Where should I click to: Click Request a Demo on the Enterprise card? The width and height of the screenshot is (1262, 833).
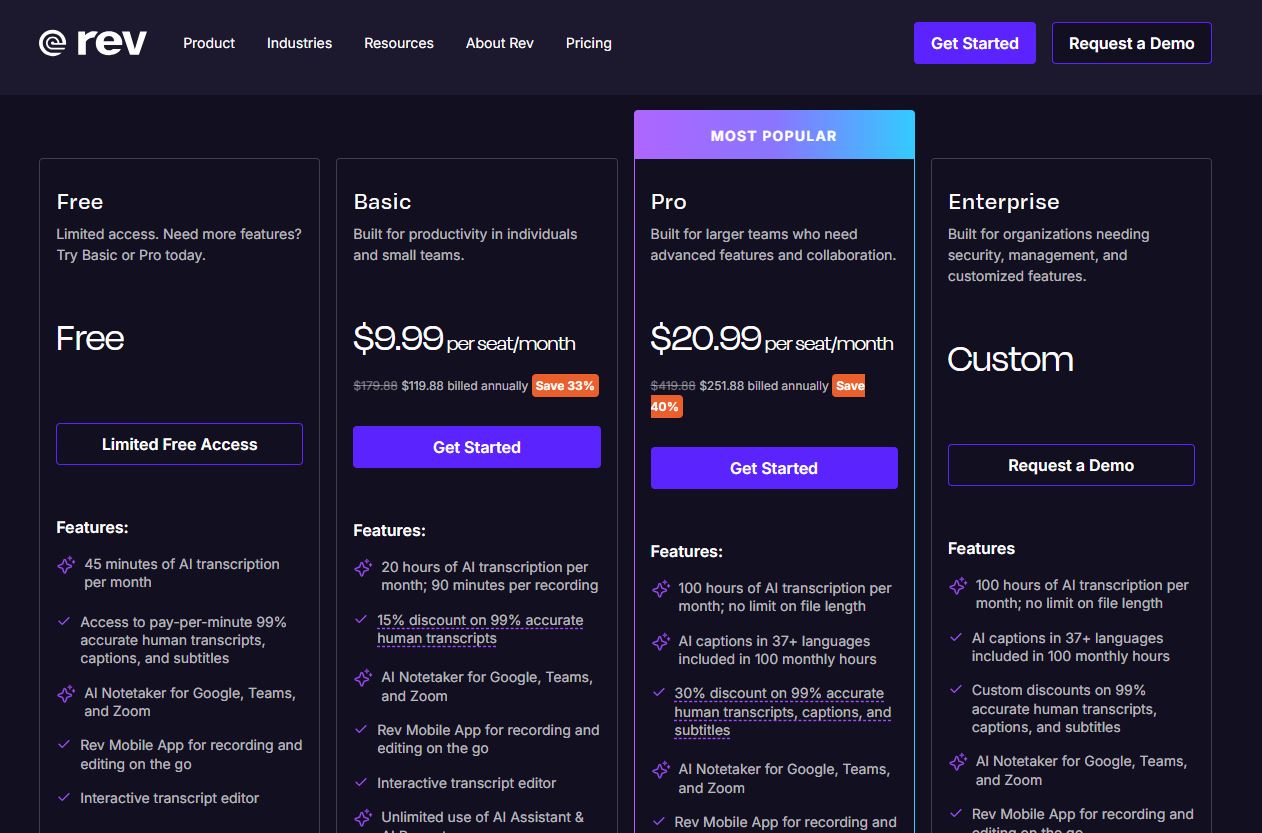(x=1070, y=465)
